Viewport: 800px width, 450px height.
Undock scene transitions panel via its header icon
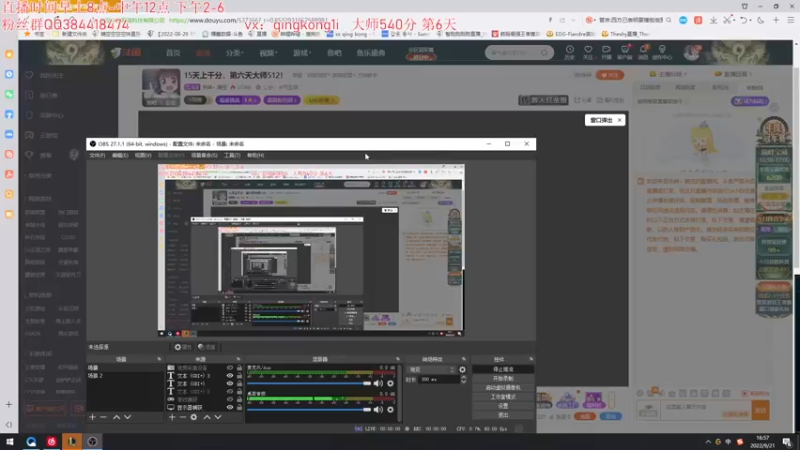(x=464, y=359)
